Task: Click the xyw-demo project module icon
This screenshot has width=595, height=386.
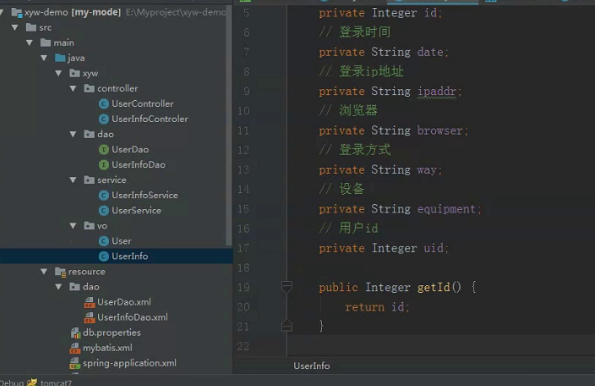Action: point(17,13)
